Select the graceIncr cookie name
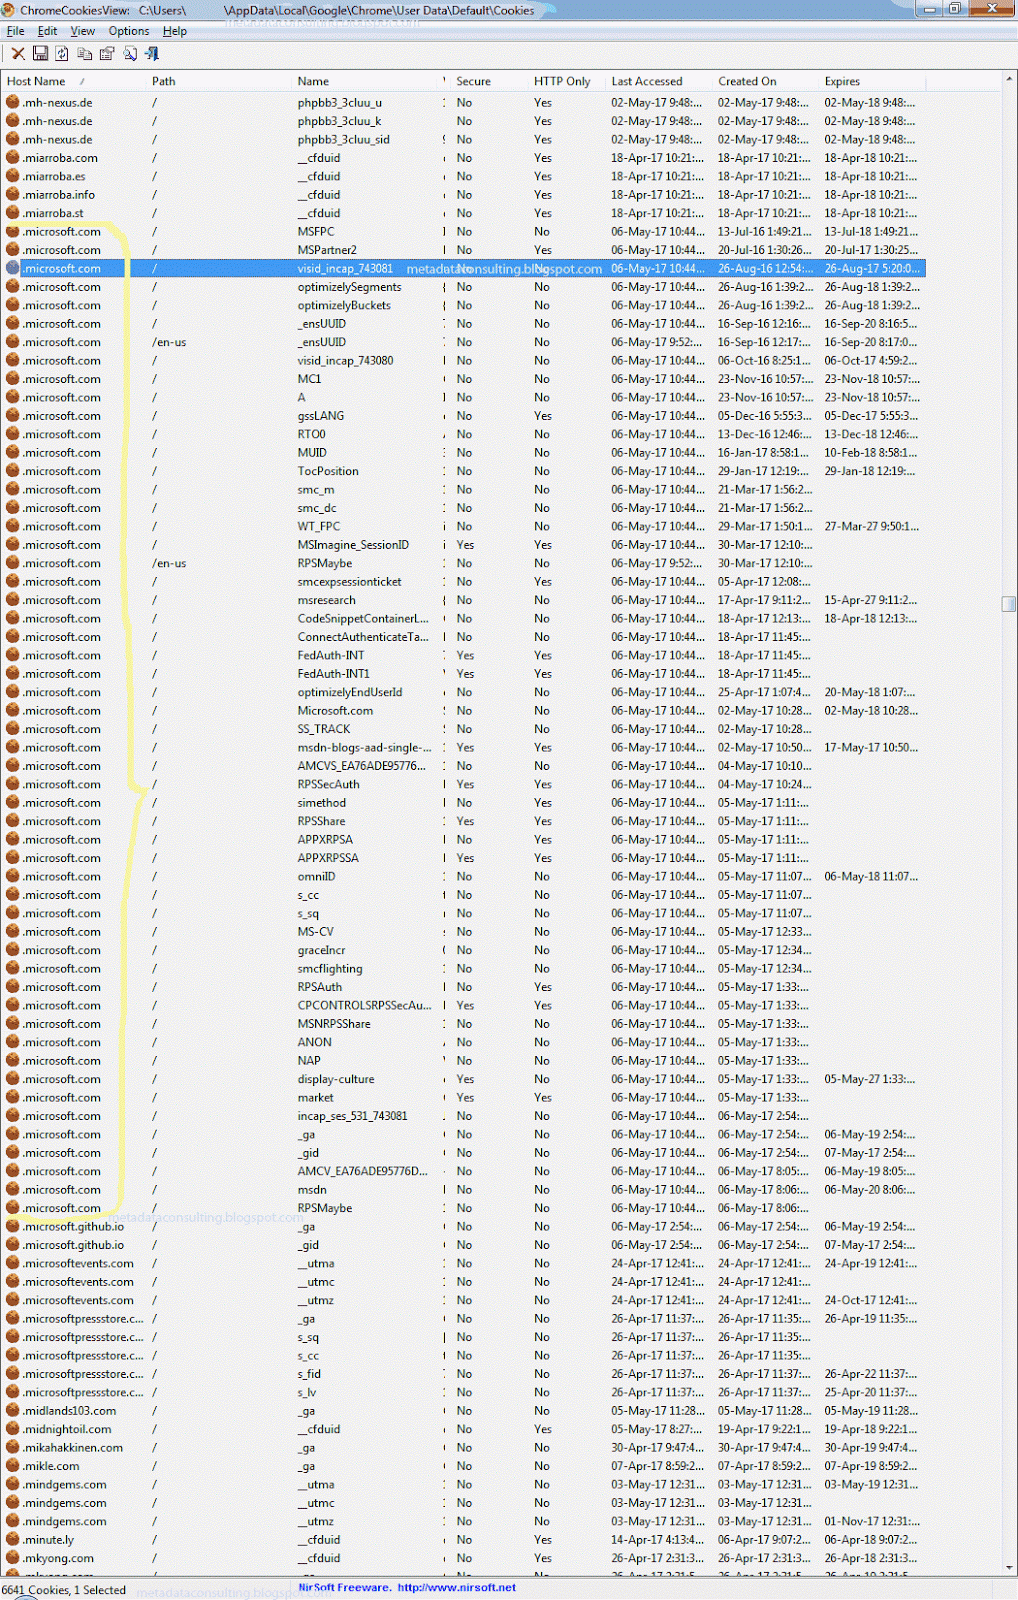This screenshot has height=1600, width=1018. (x=321, y=950)
